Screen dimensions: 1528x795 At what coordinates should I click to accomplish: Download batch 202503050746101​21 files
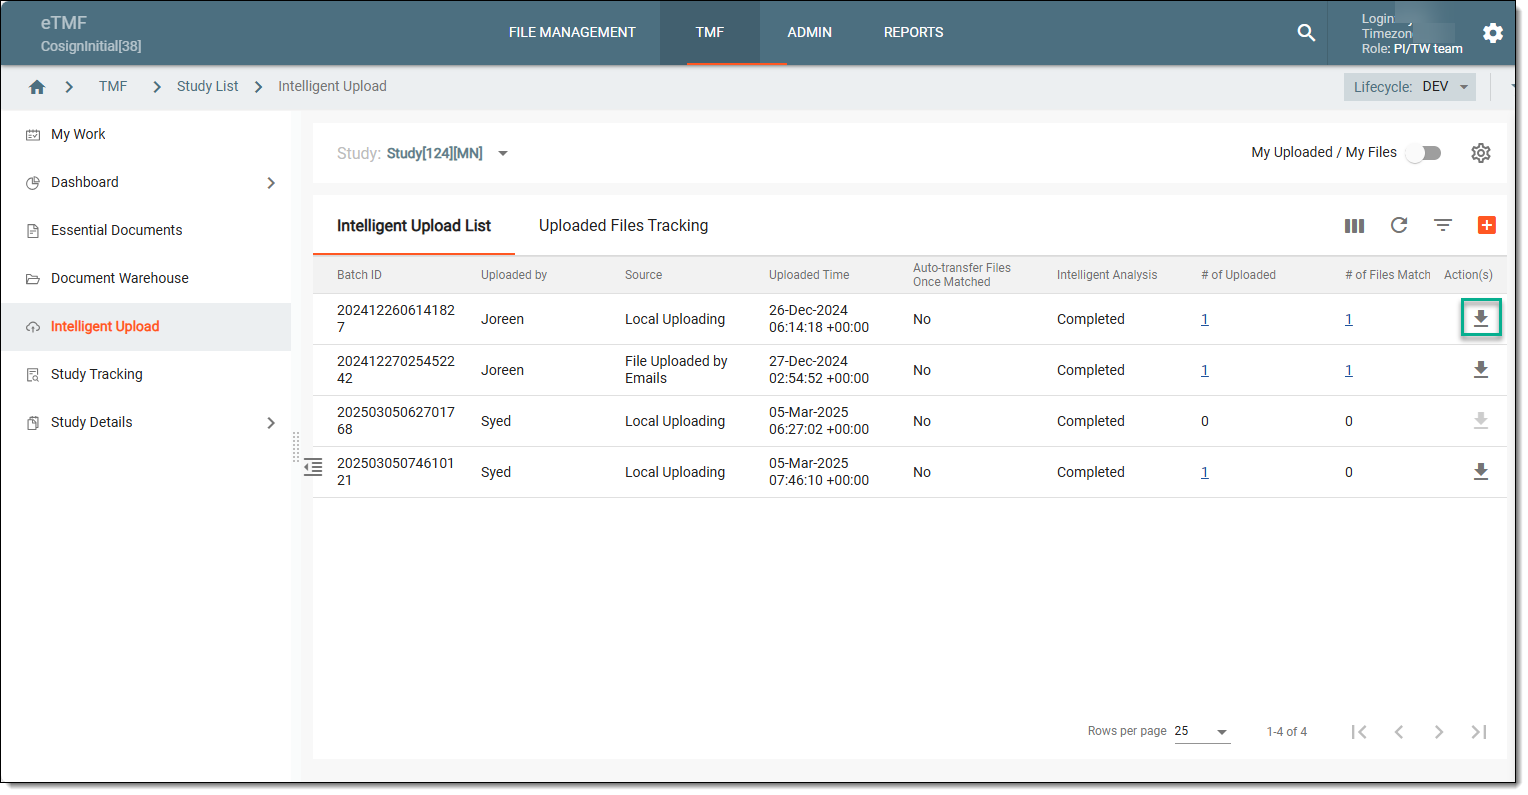point(1481,472)
